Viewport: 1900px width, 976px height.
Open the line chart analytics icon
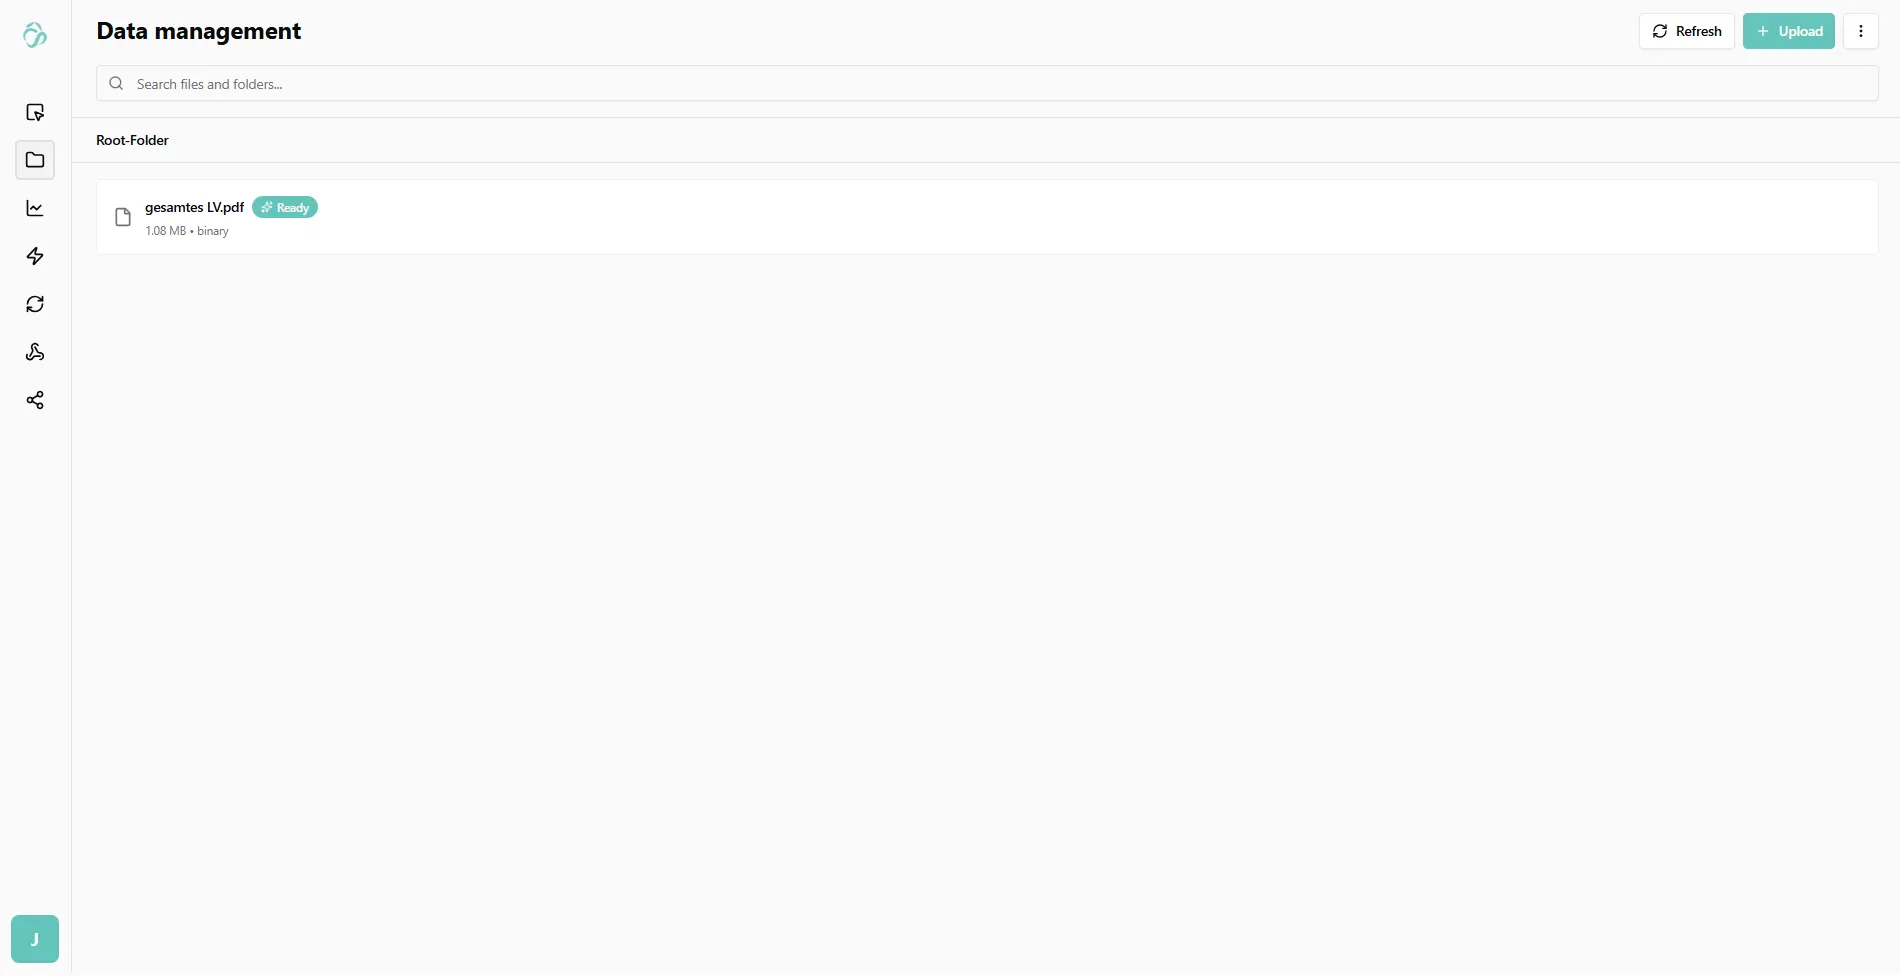[35, 208]
